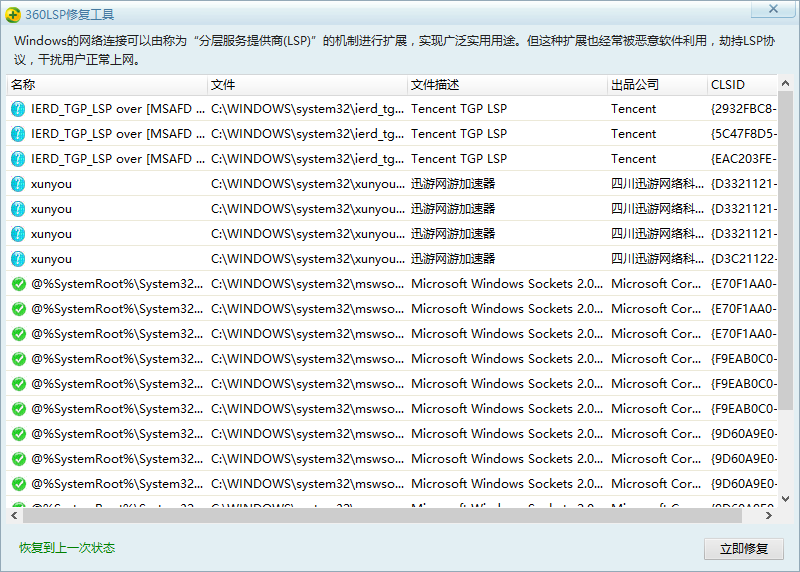Click the question icon of the {5C47F8D5- row
The width and height of the screenshot is (800, 572).
[x=18, y=134]
